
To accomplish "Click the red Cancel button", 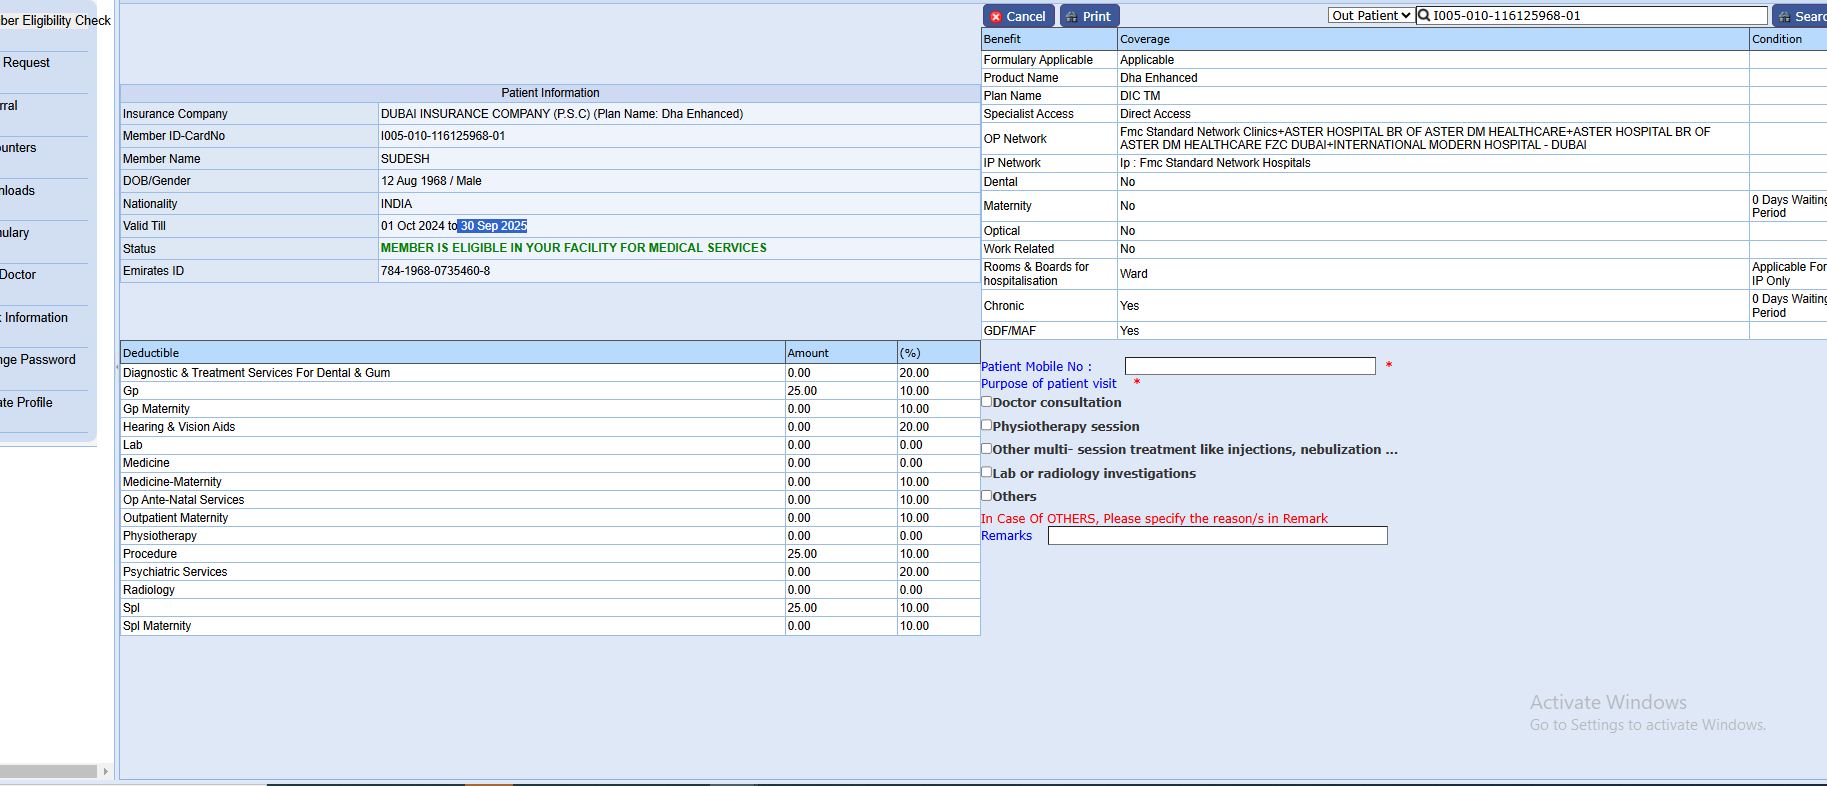I will [1017, 16].
